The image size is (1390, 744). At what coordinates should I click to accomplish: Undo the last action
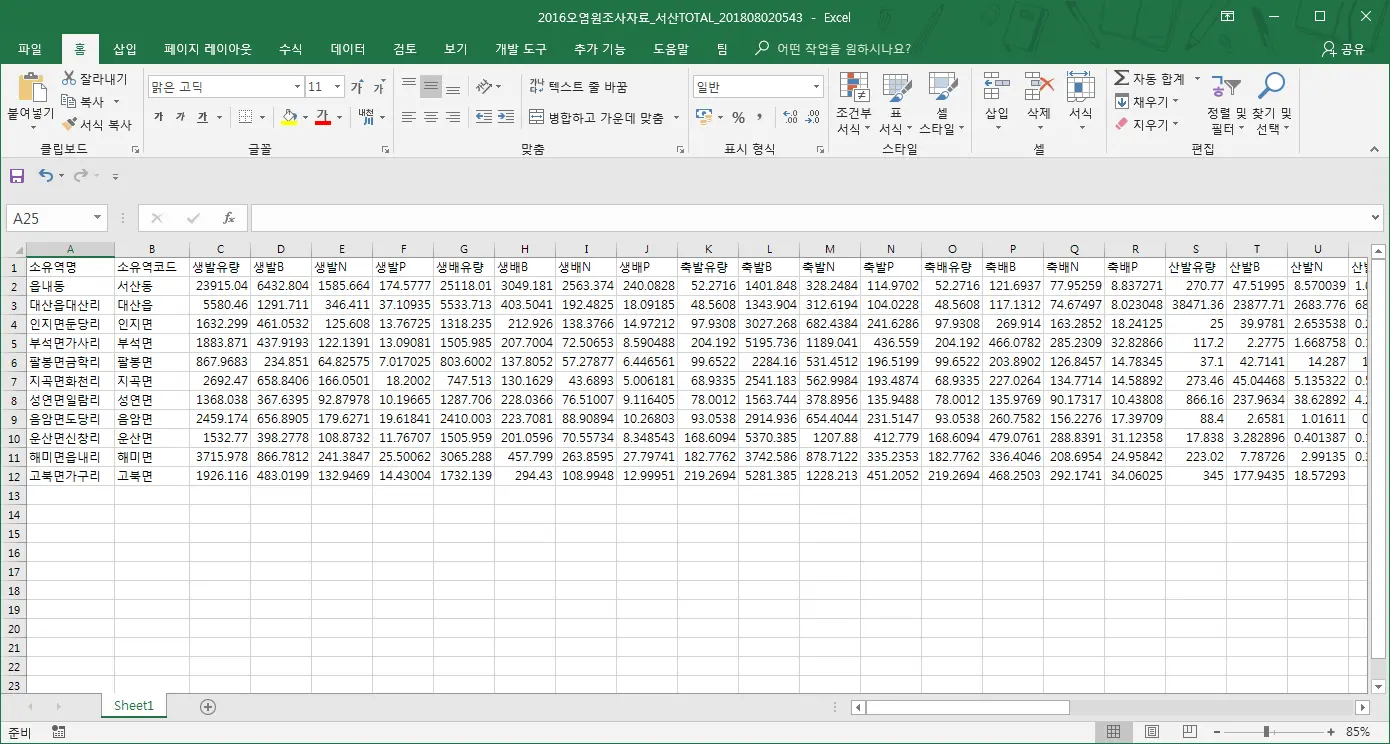coord(46,176)
